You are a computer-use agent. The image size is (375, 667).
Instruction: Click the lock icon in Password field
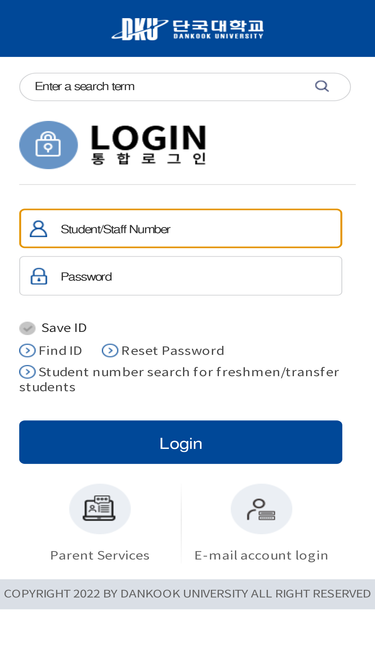coord(39,276)
